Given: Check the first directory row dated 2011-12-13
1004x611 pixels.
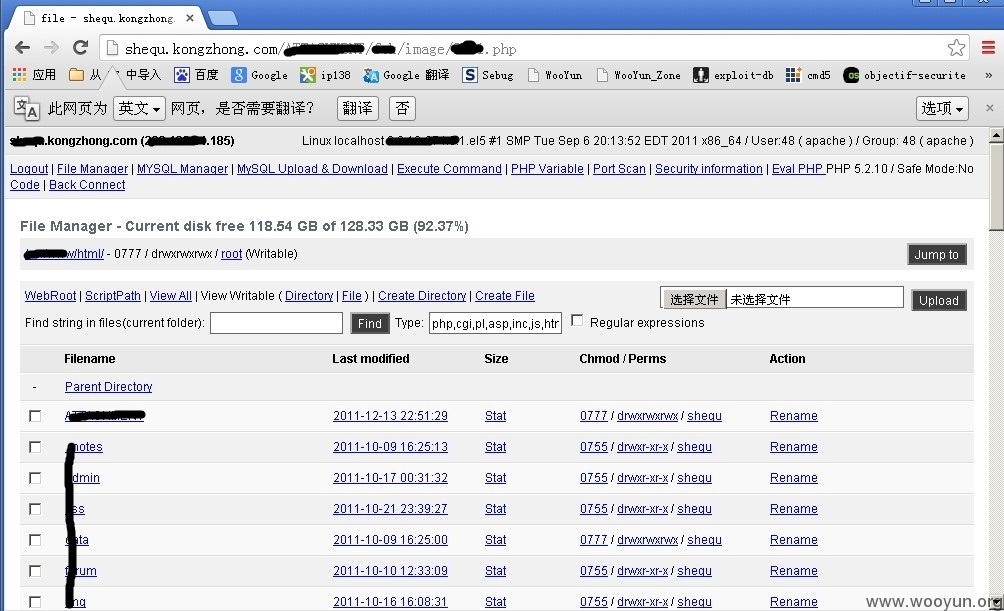Looking at the screenshot, I should click(35, 416).
